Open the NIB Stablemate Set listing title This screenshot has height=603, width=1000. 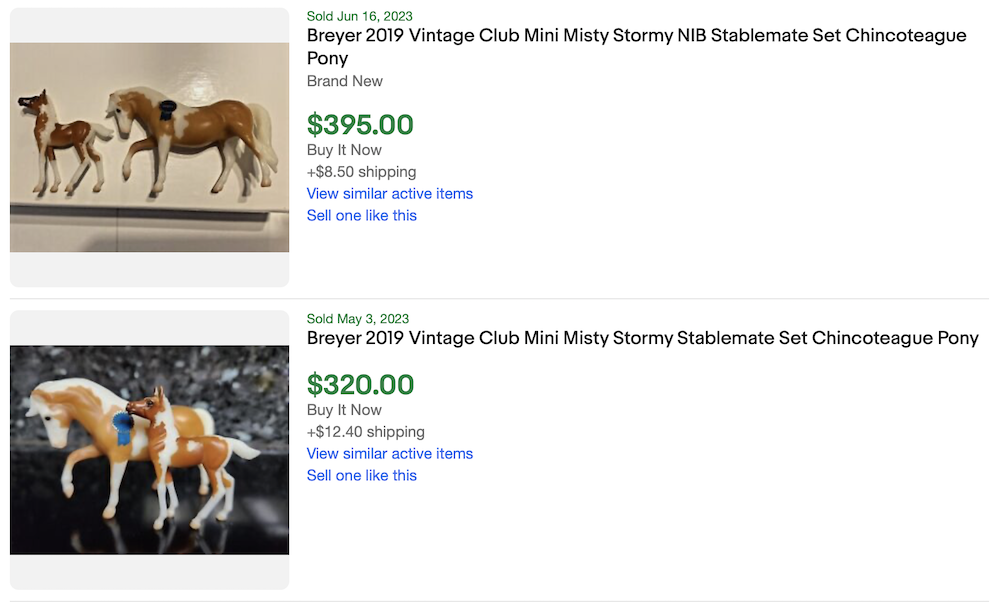[x=636, y=47]
